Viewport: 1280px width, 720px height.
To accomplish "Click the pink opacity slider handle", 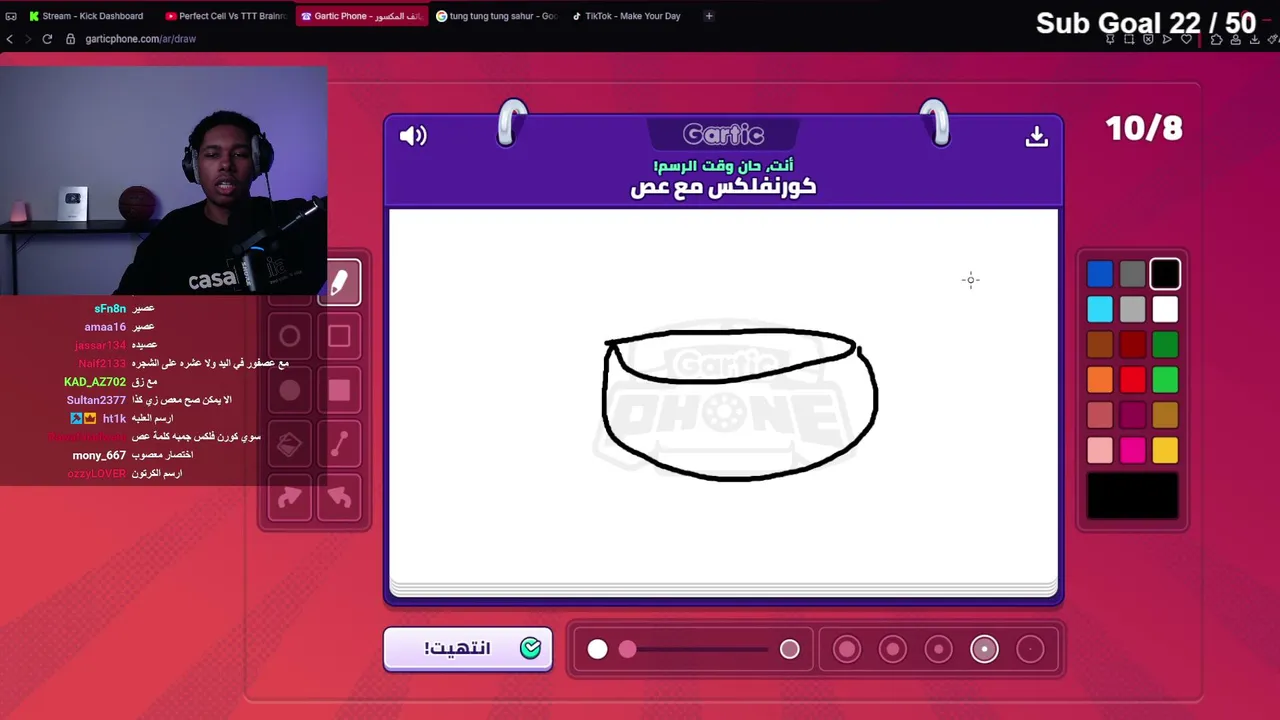I will point(627,650).
